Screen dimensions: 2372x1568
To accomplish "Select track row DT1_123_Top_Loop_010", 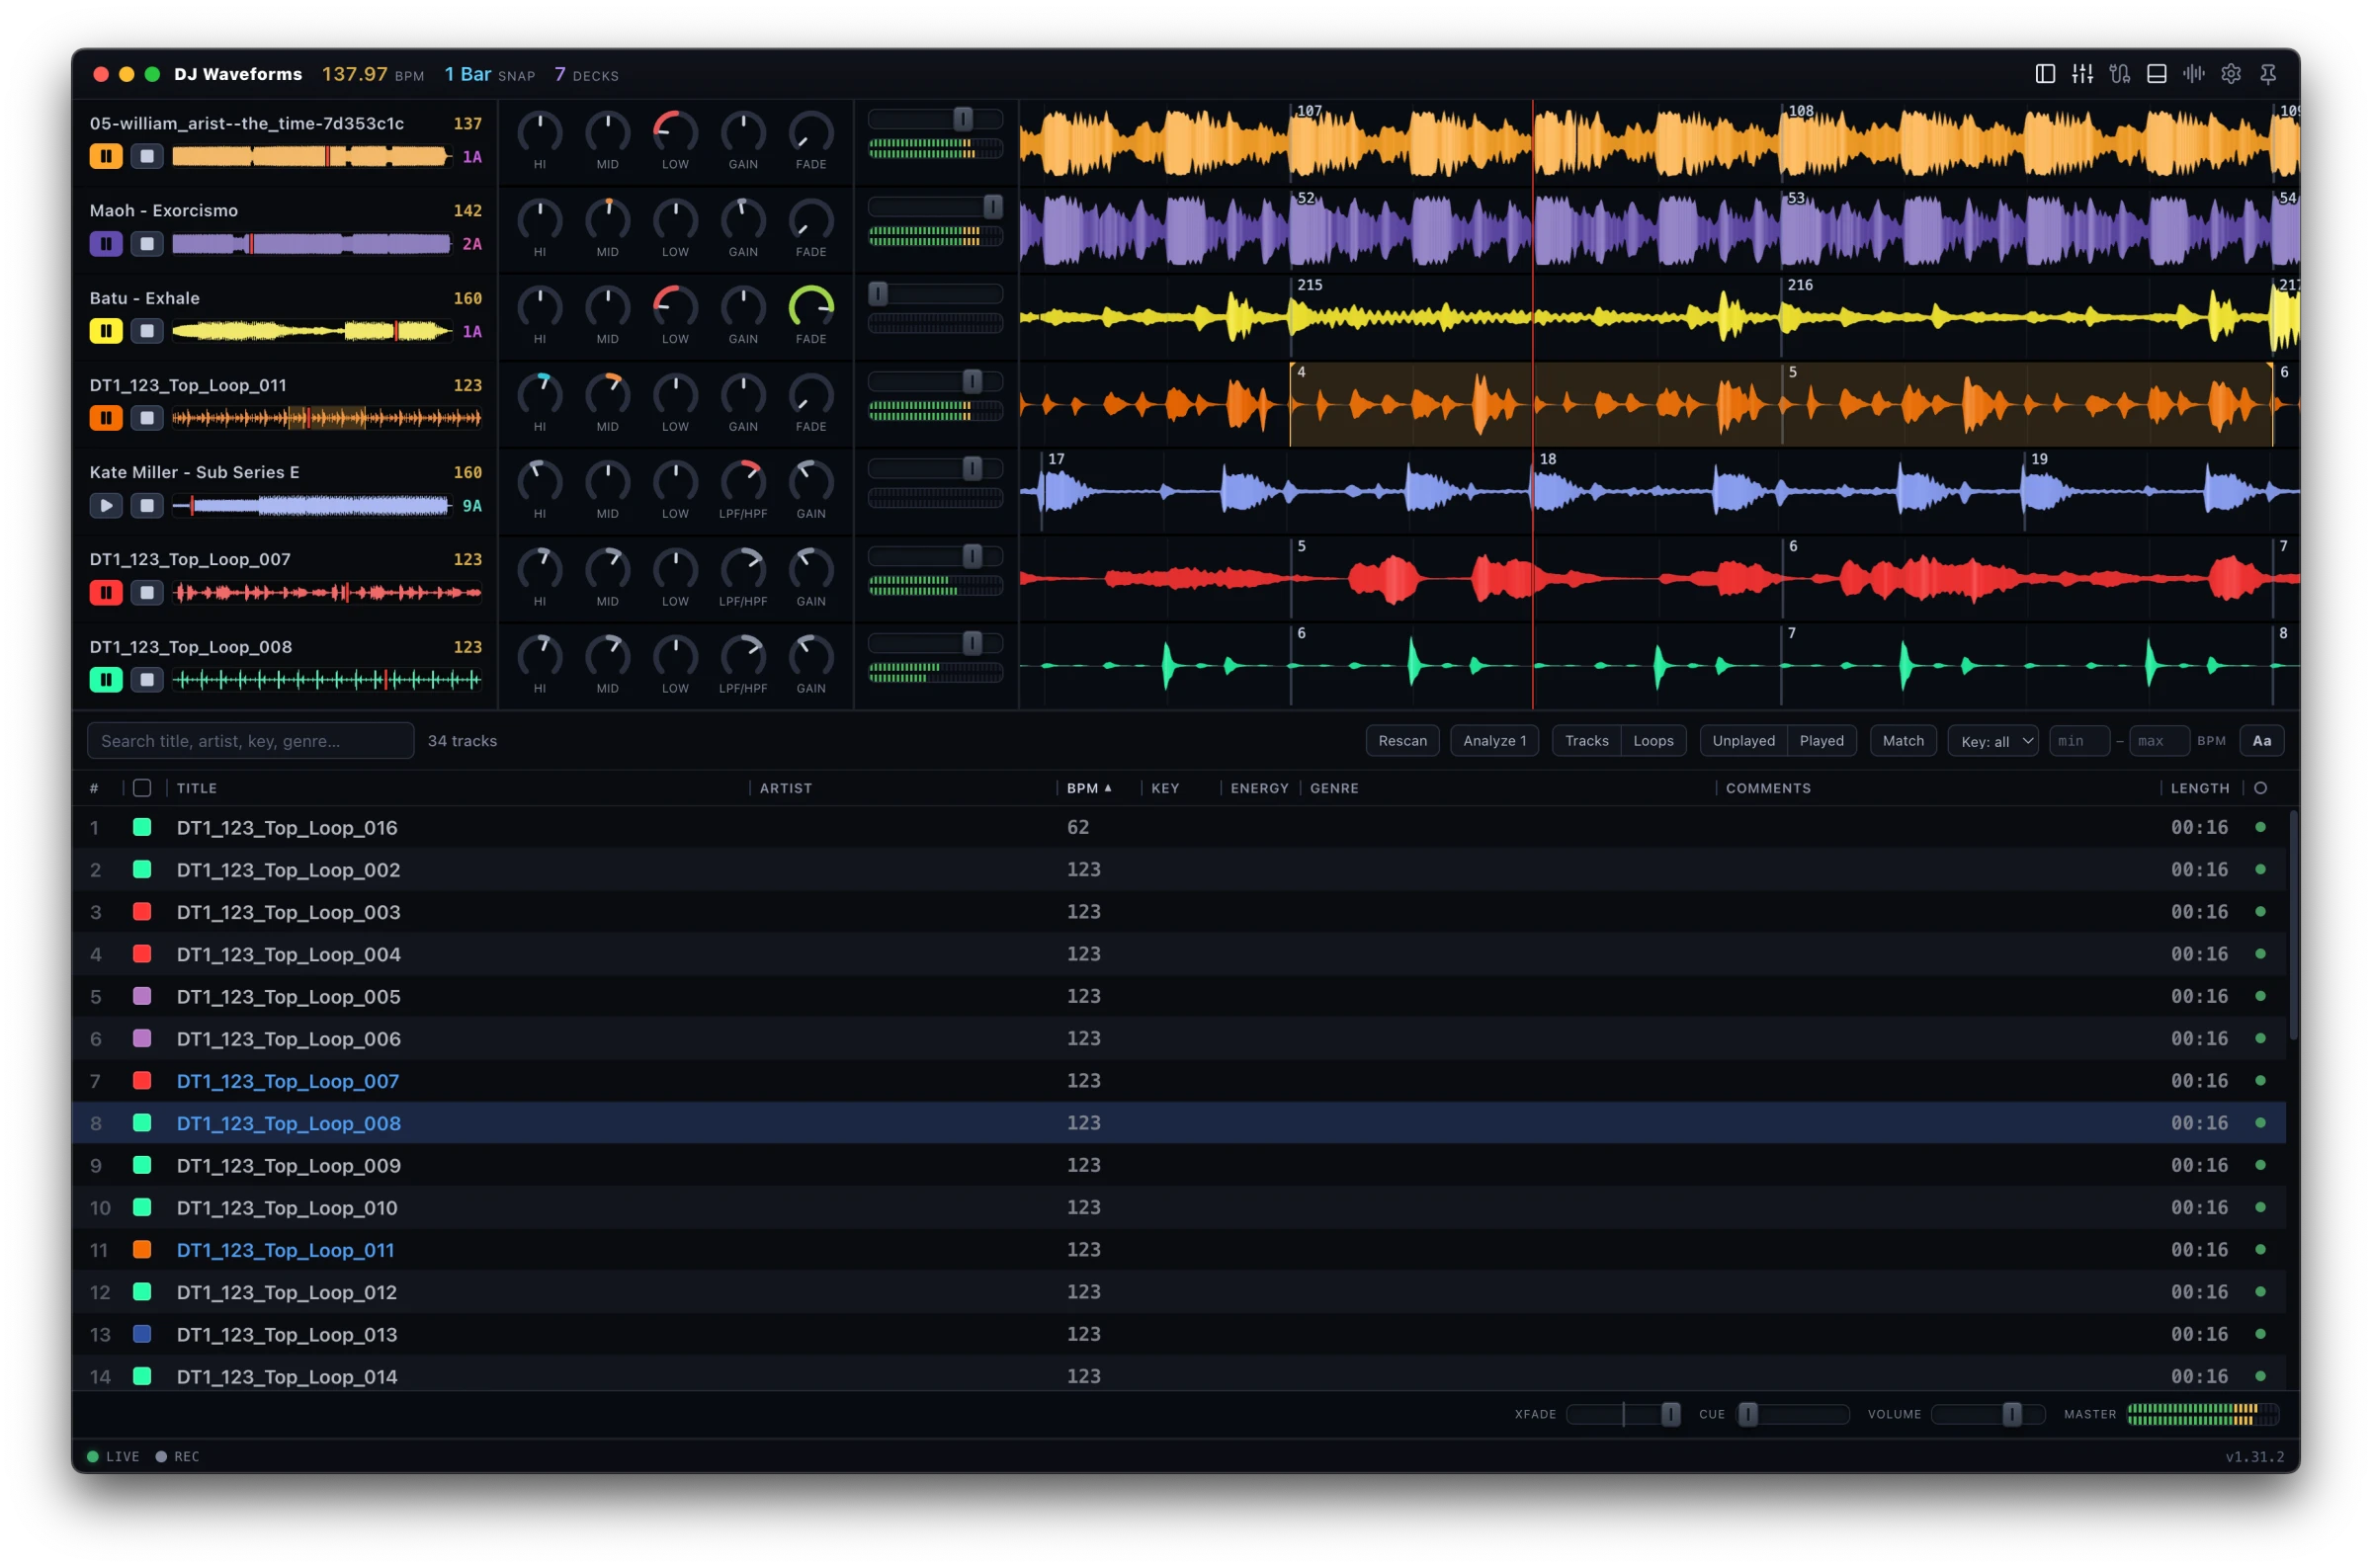I will click(x=1179, y=1207).
